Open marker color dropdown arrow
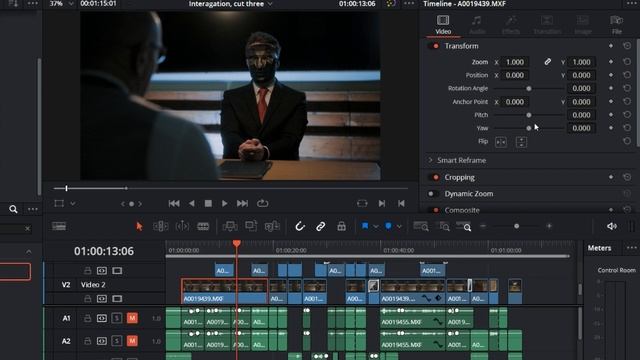The width and height of the screenshot is (640, 360). click(x=399, y=227)
